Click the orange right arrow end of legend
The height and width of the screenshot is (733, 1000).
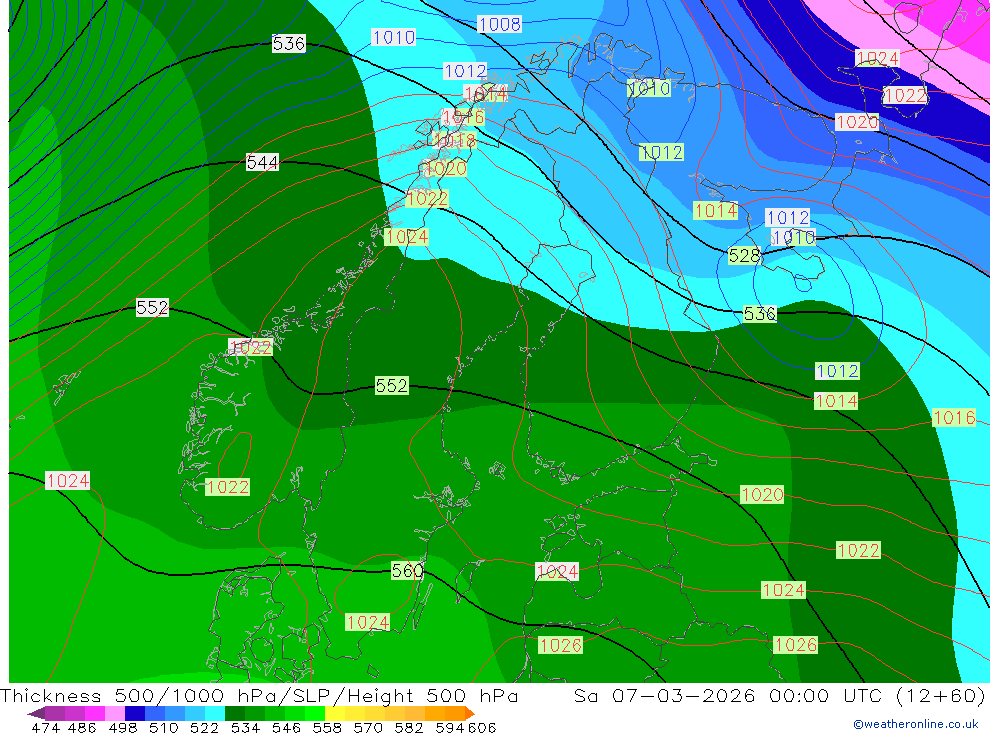coord(469,713)
